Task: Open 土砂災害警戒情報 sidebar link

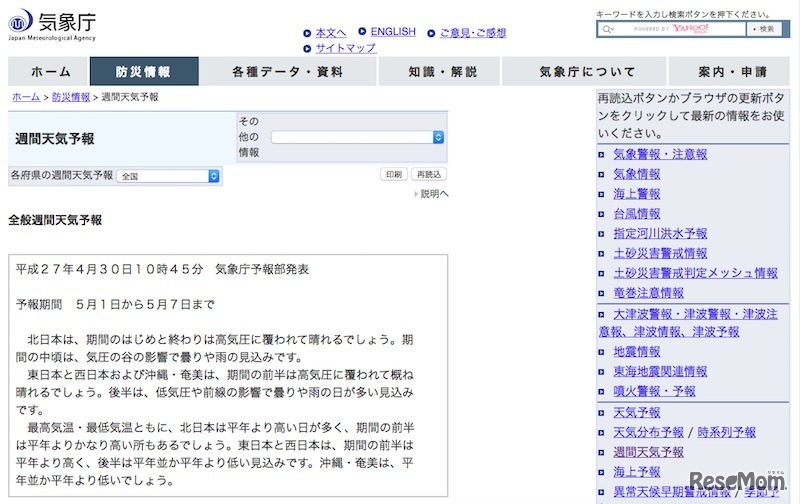Action: point(660,254)
